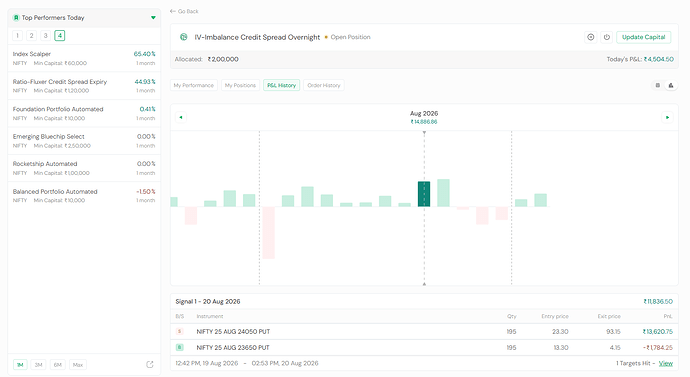
Task: Click the buy 'B' badge icon
Action: (x=180, y=348)
